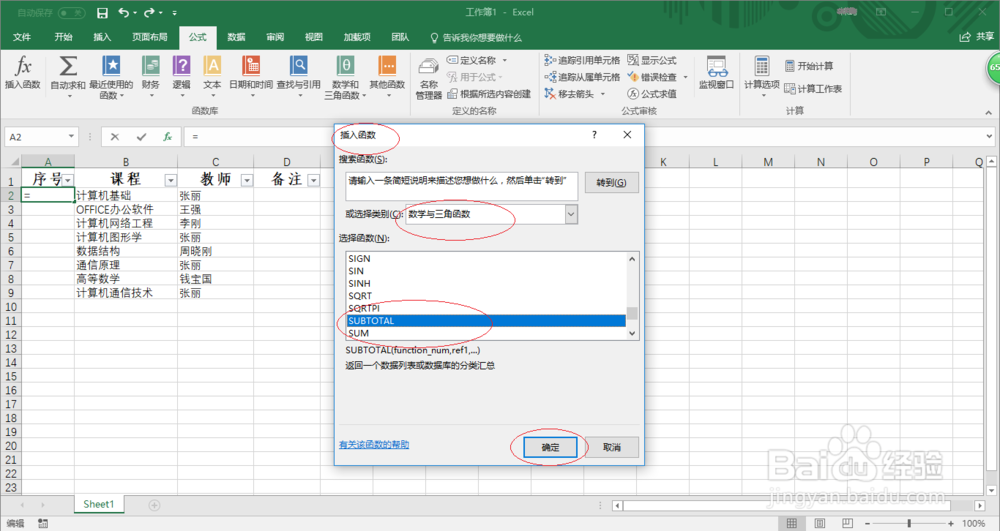Switch to the Data (数据) tab
Screen dimensions: 1000x531
coord(237,37)
